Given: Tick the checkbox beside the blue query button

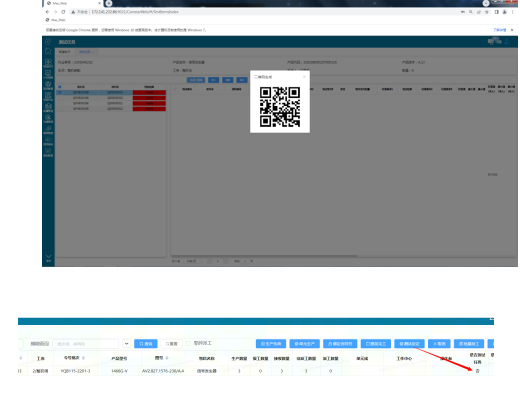Looking at the screenshot, I should click(188, 343).
